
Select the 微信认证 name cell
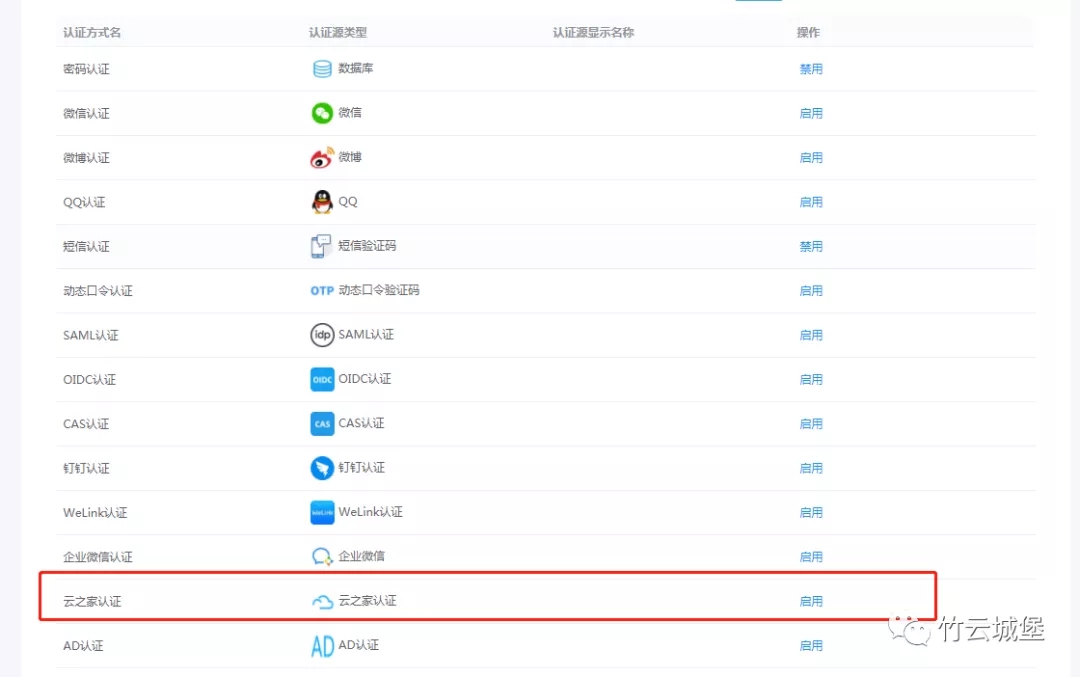[x=86, y=113]
